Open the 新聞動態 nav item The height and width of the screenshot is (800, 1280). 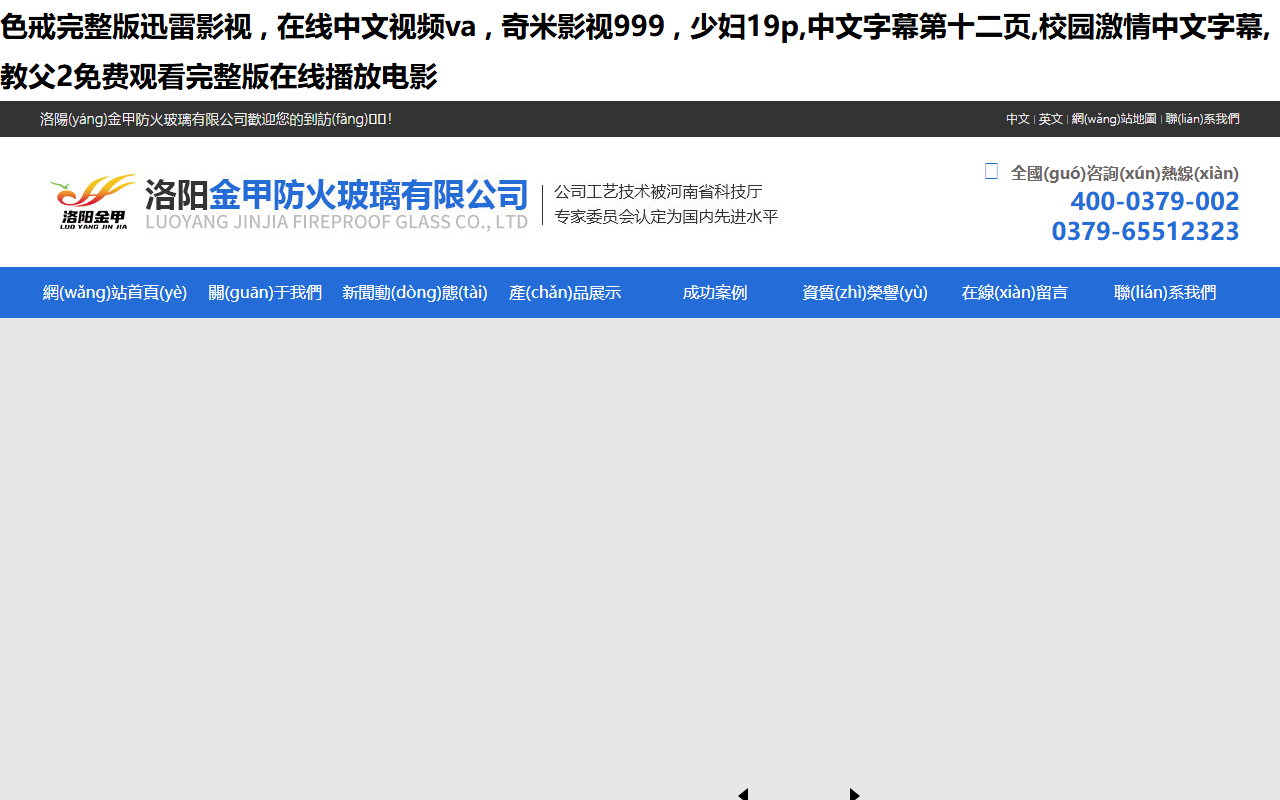pyautogui.click(x=415, y=292)
